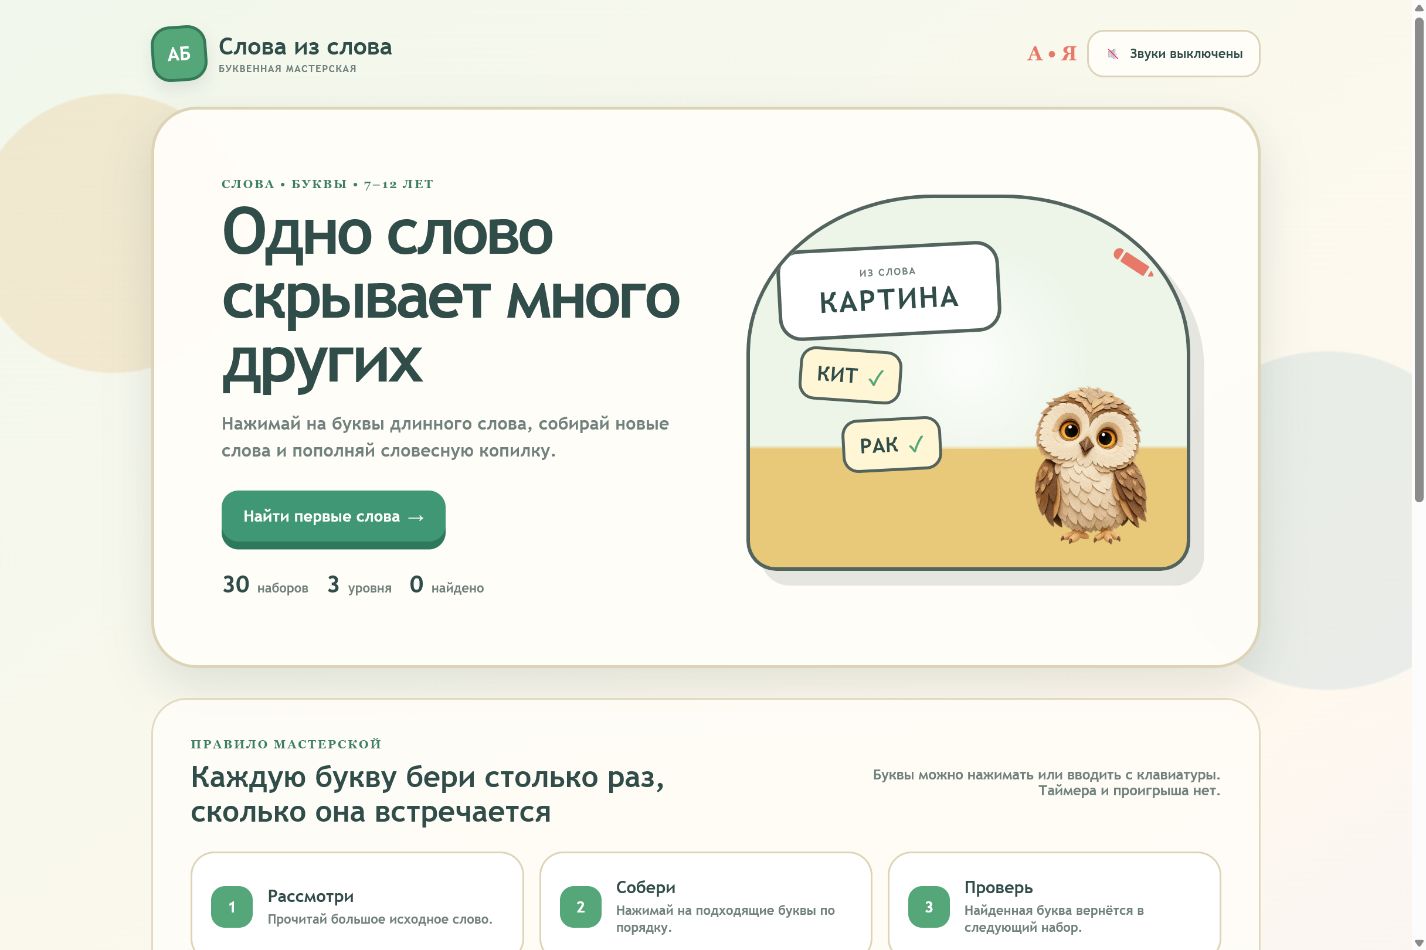Click the 30 наборов counter

pos(265,585)
